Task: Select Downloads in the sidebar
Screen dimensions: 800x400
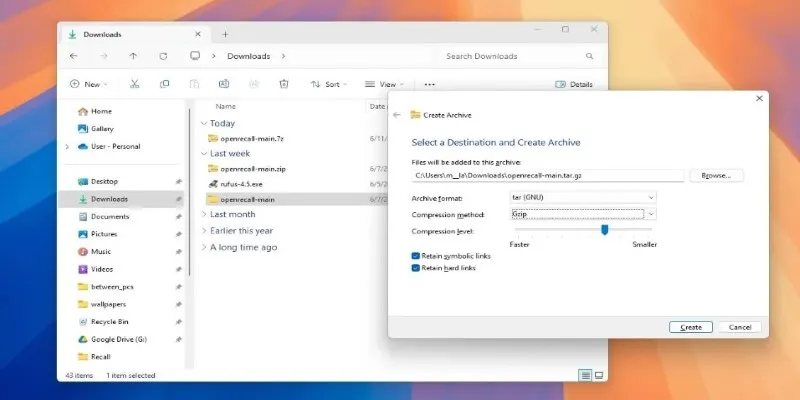Action: pyautogui.click(x=121, y=199)
